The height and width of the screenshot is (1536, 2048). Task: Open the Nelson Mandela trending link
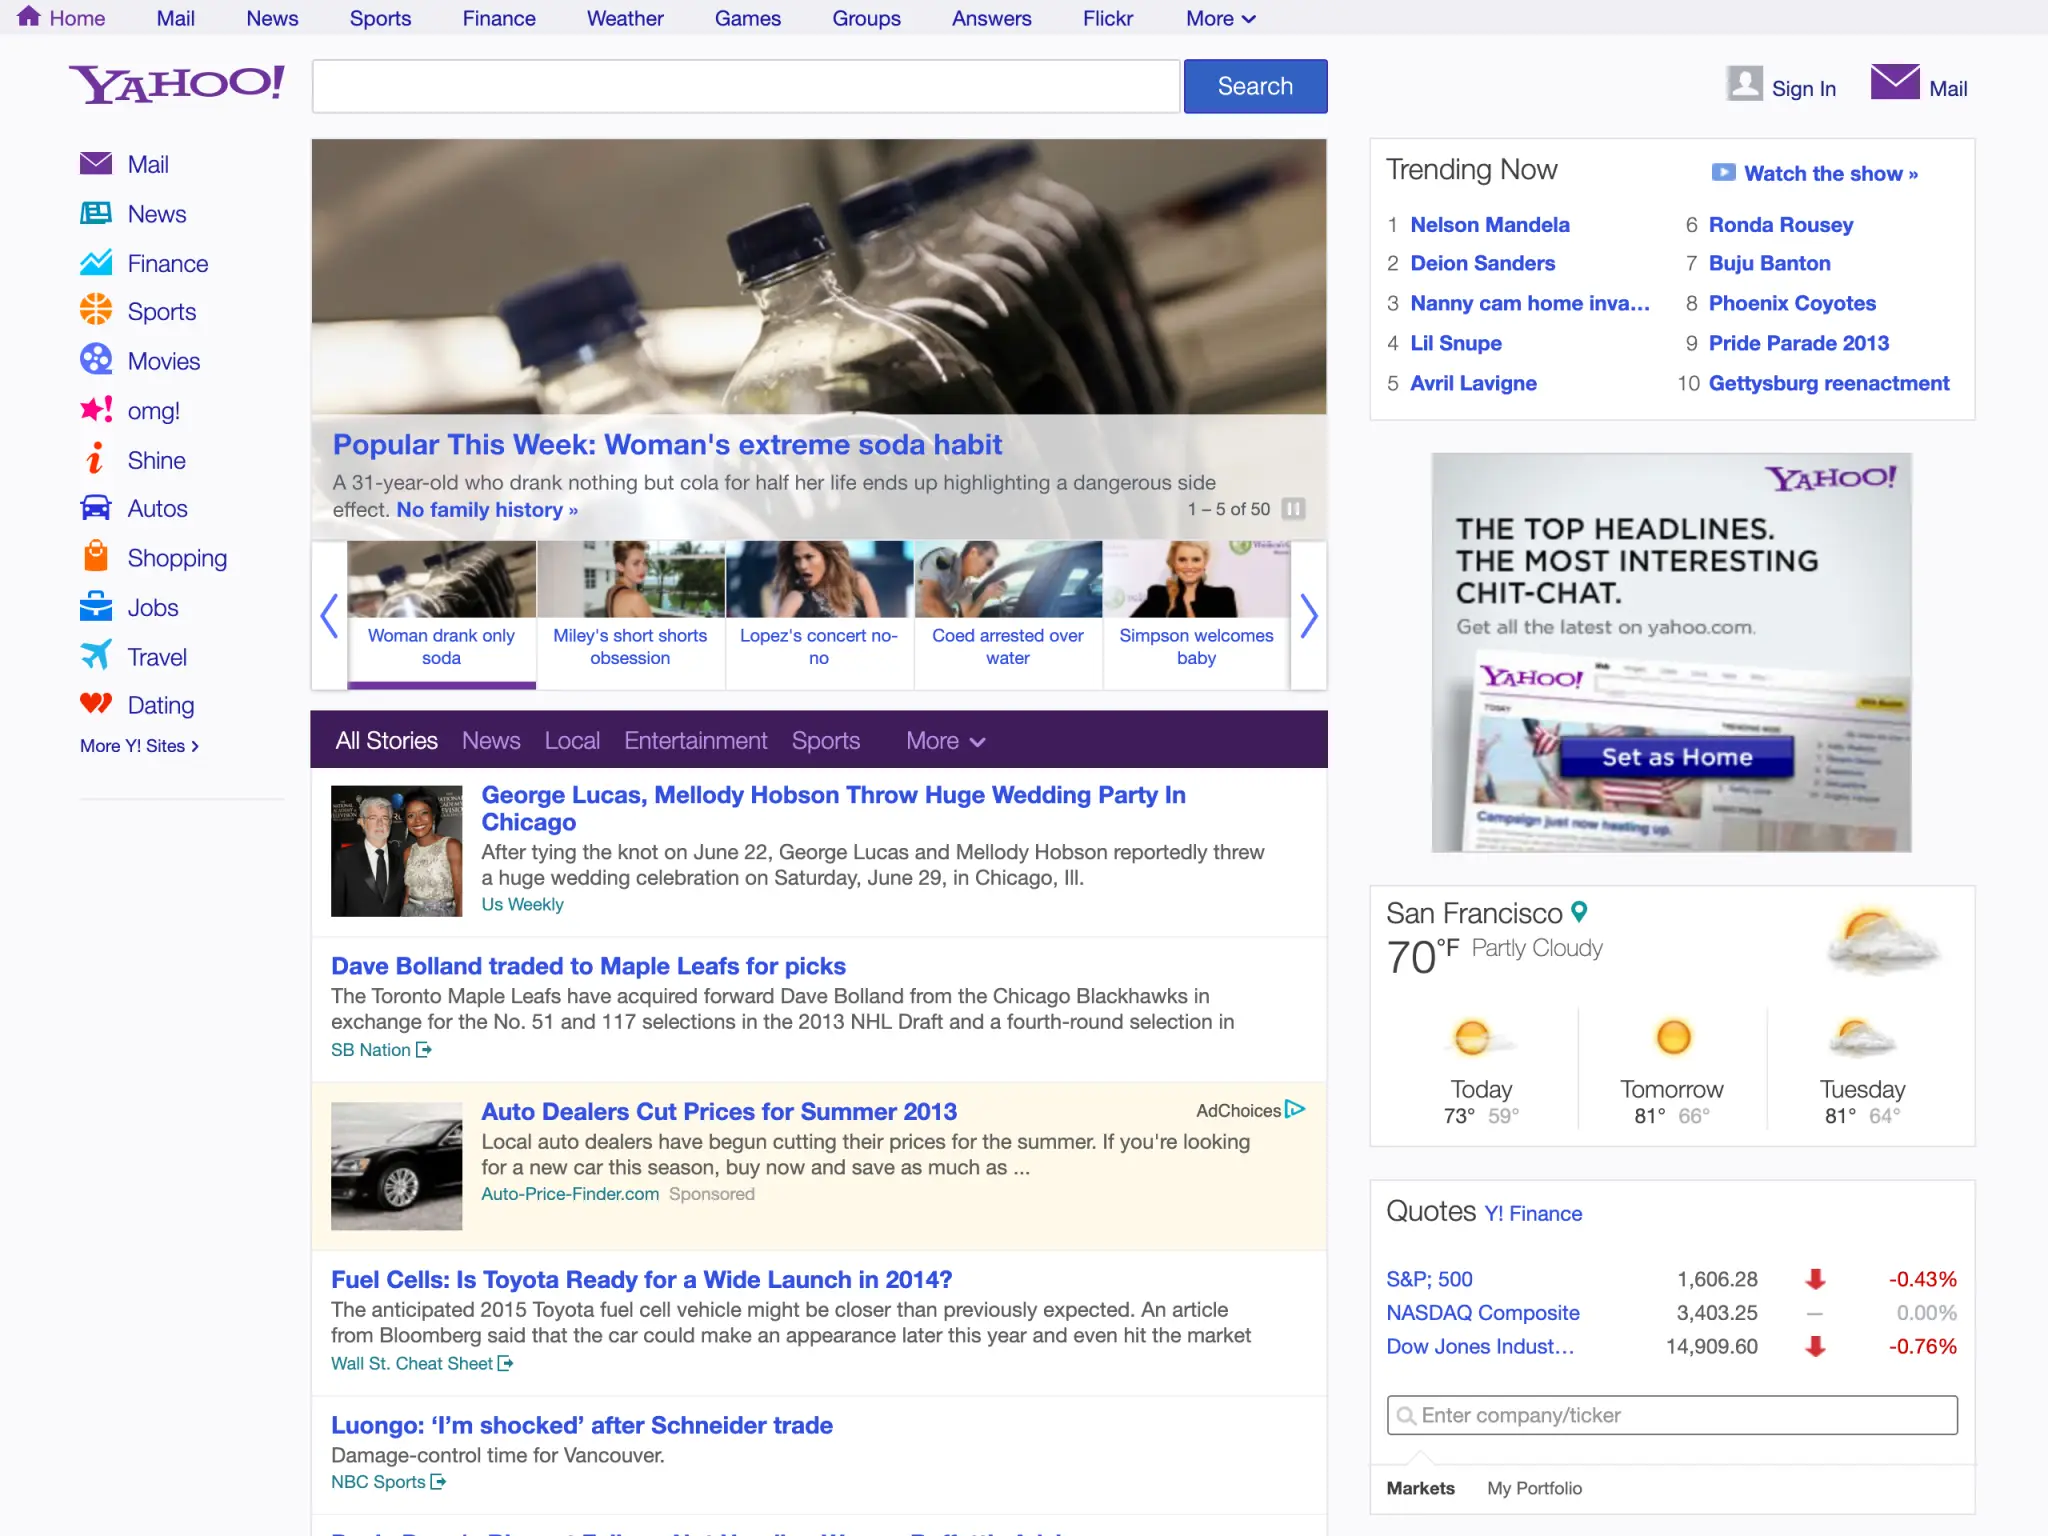pos(1490,225)
